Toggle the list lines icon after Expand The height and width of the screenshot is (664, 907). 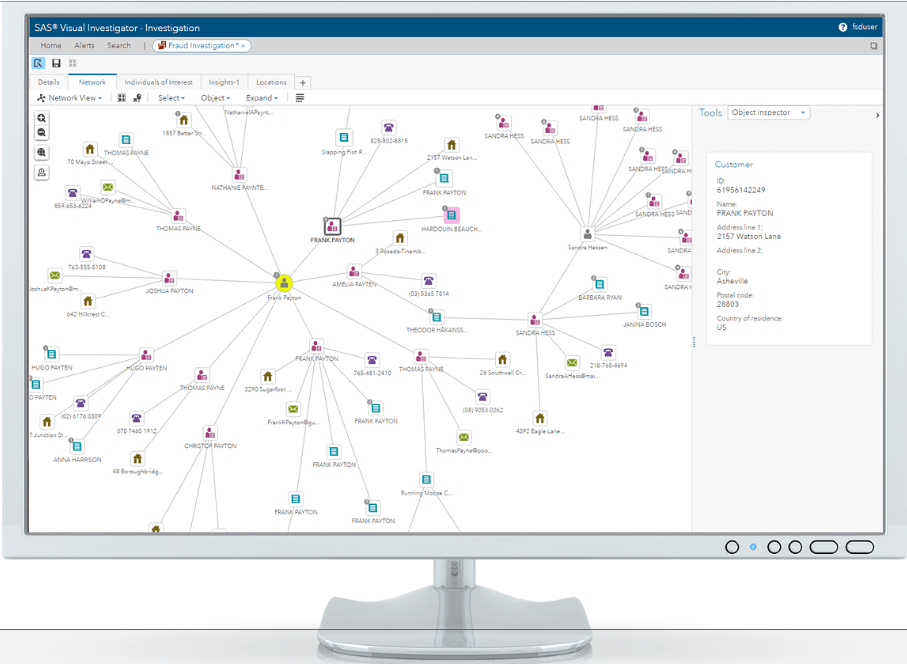(x=299, y=98)
